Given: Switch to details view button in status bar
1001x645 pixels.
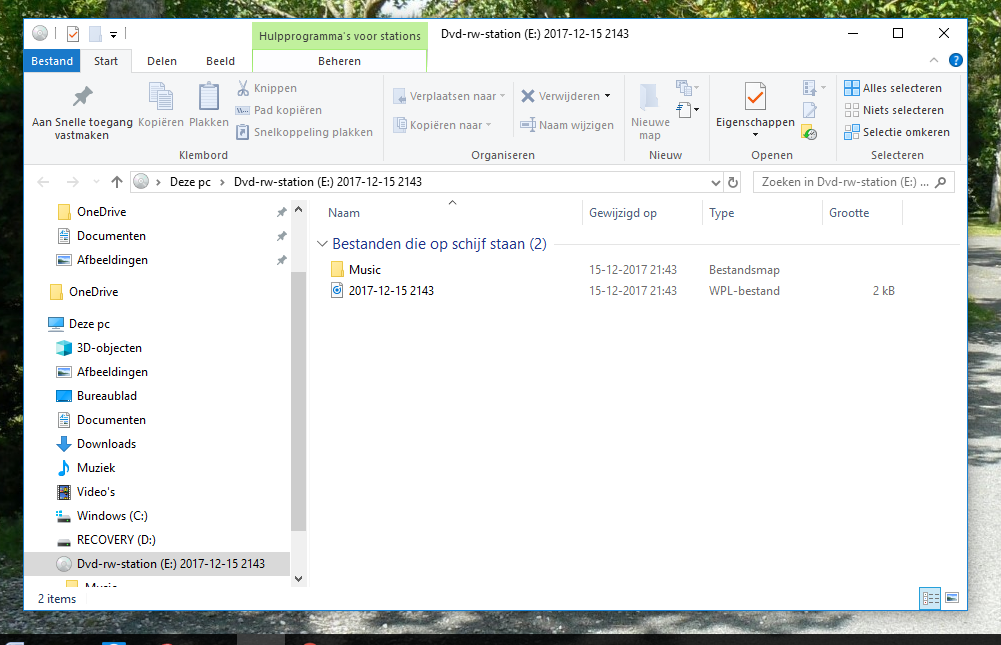Looking at the screenshot, I should [x=930, y=598].
